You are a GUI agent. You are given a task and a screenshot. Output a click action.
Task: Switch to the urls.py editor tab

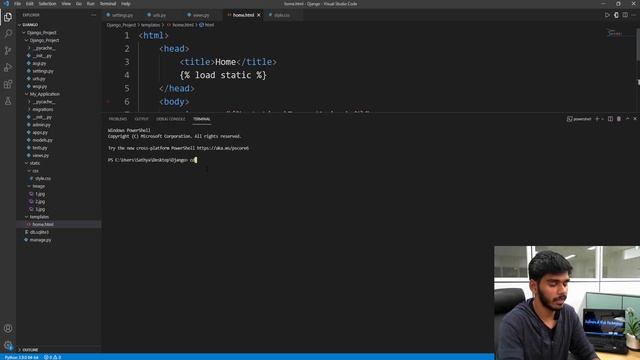159,15
